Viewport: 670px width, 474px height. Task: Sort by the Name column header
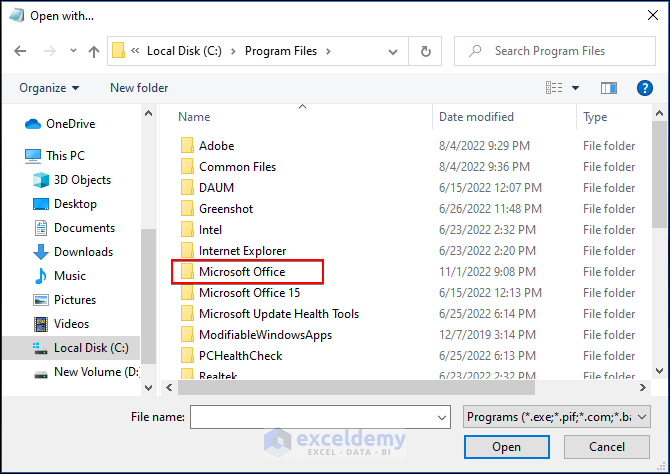click(x=194, y=117)
